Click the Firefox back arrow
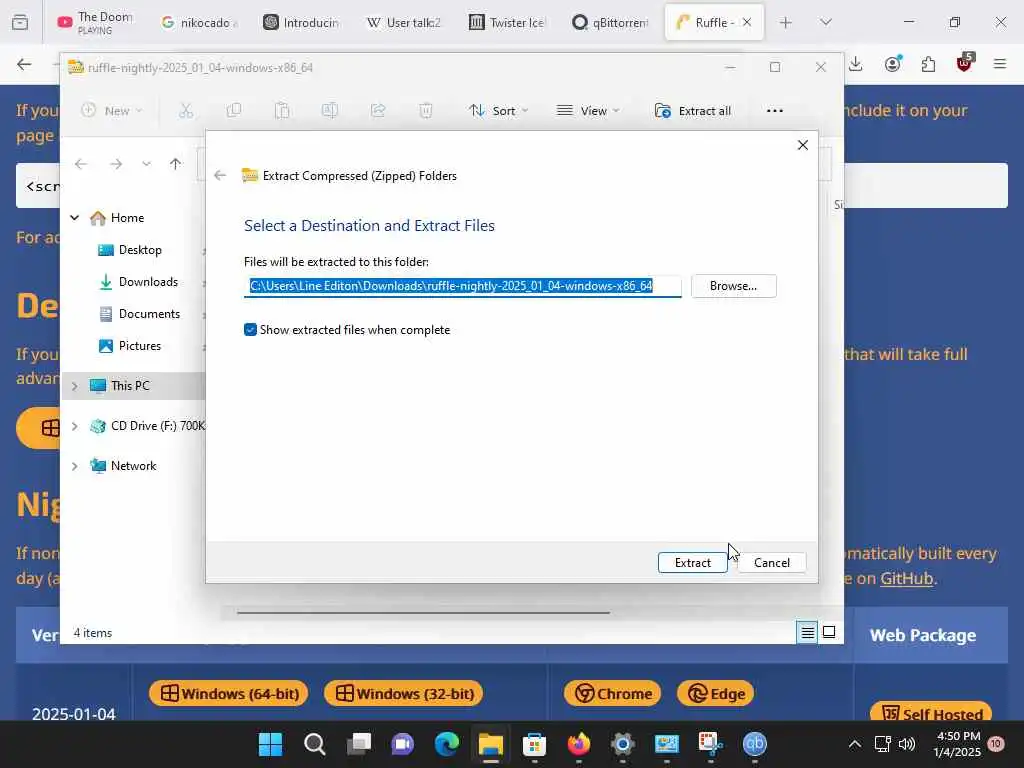This screenshot has width=1024, height=768. click(24, 64)
